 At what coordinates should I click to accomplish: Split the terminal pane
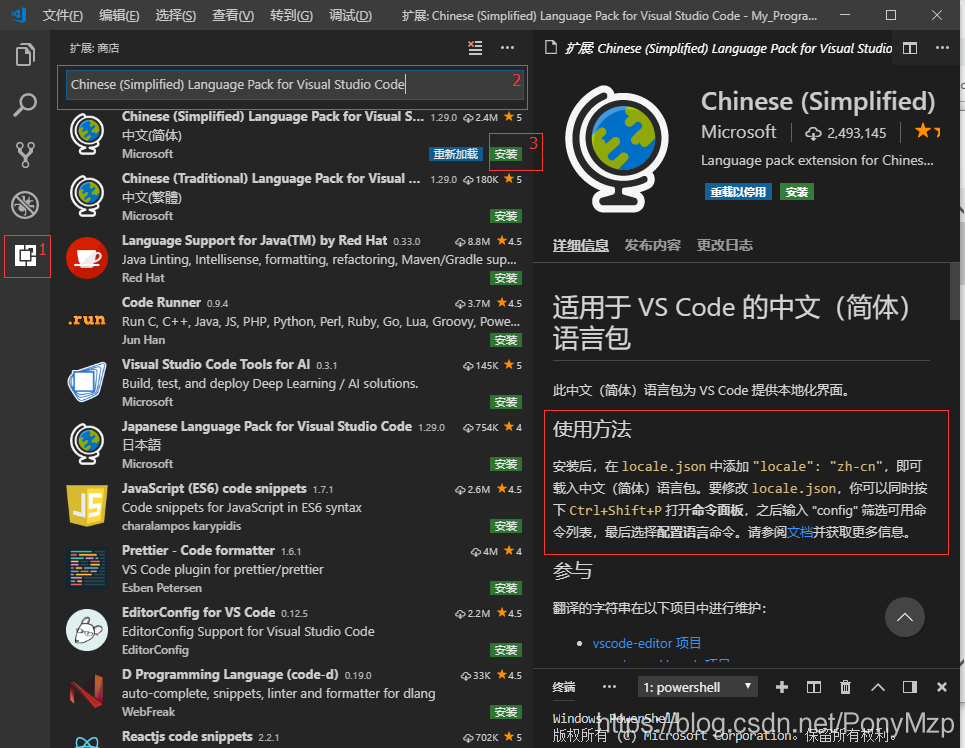814,687
